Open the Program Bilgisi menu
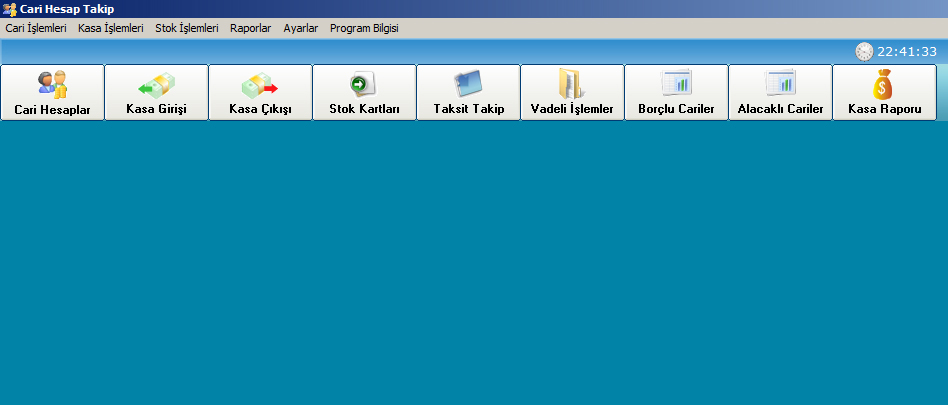The width and height of the screenshot is (948, 405). tap(364, 28)
